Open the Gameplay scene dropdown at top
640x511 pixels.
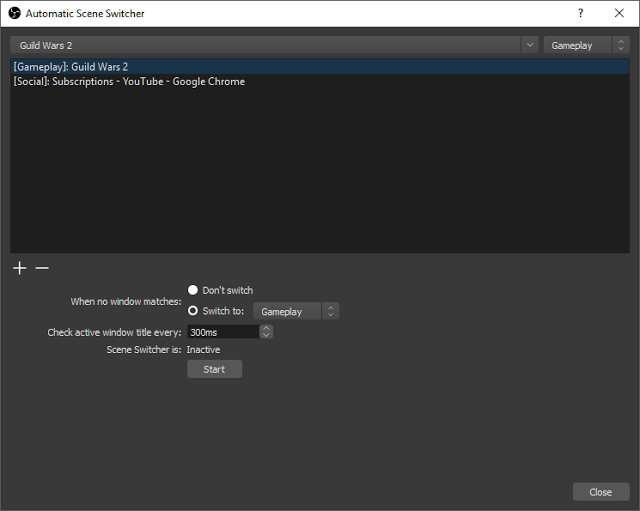586,45
